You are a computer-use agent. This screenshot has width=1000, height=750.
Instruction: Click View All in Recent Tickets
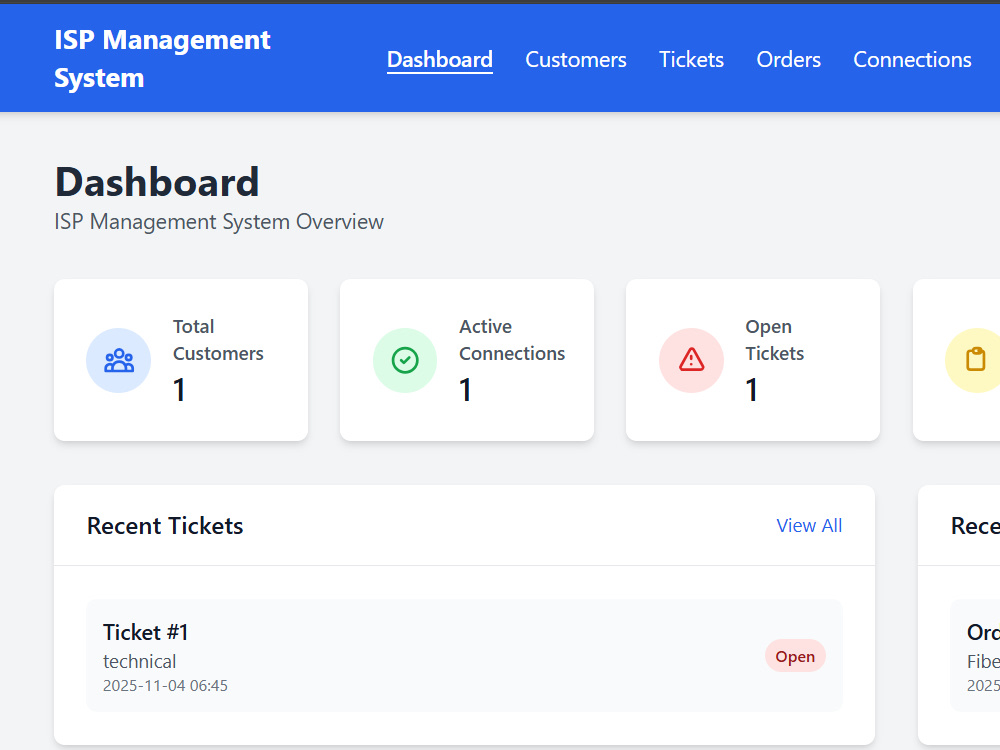click(809, 526)
